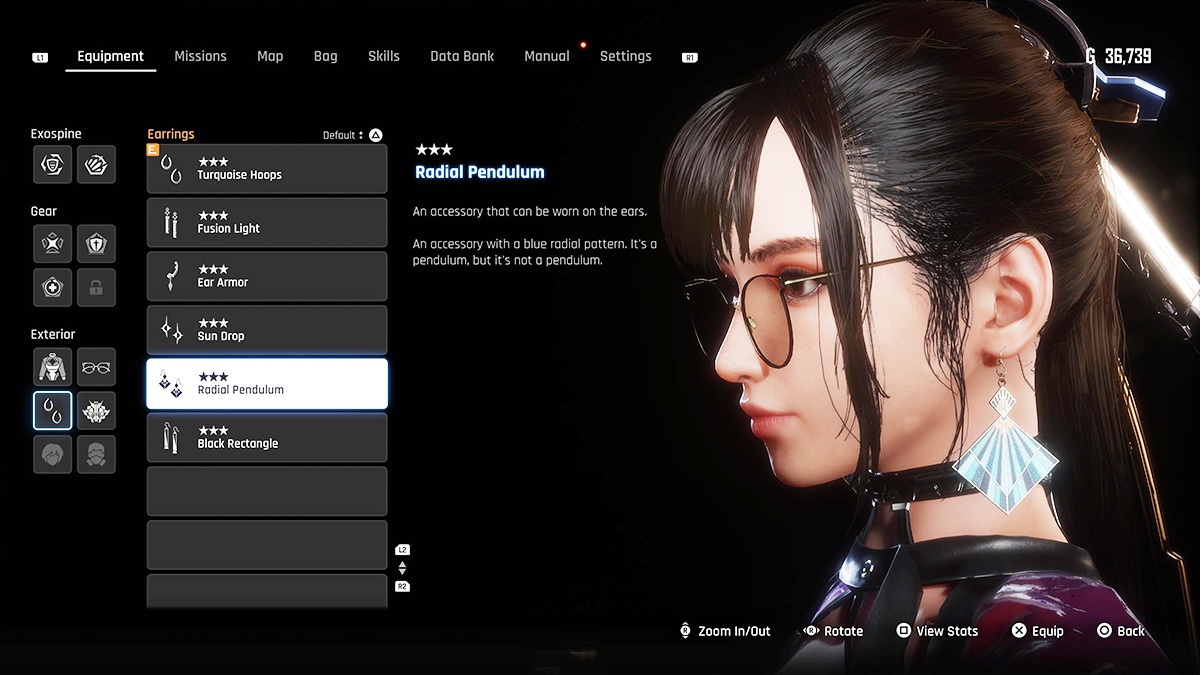Open the first Gear slot
The image size is (1200, 675).
(52, 243)
